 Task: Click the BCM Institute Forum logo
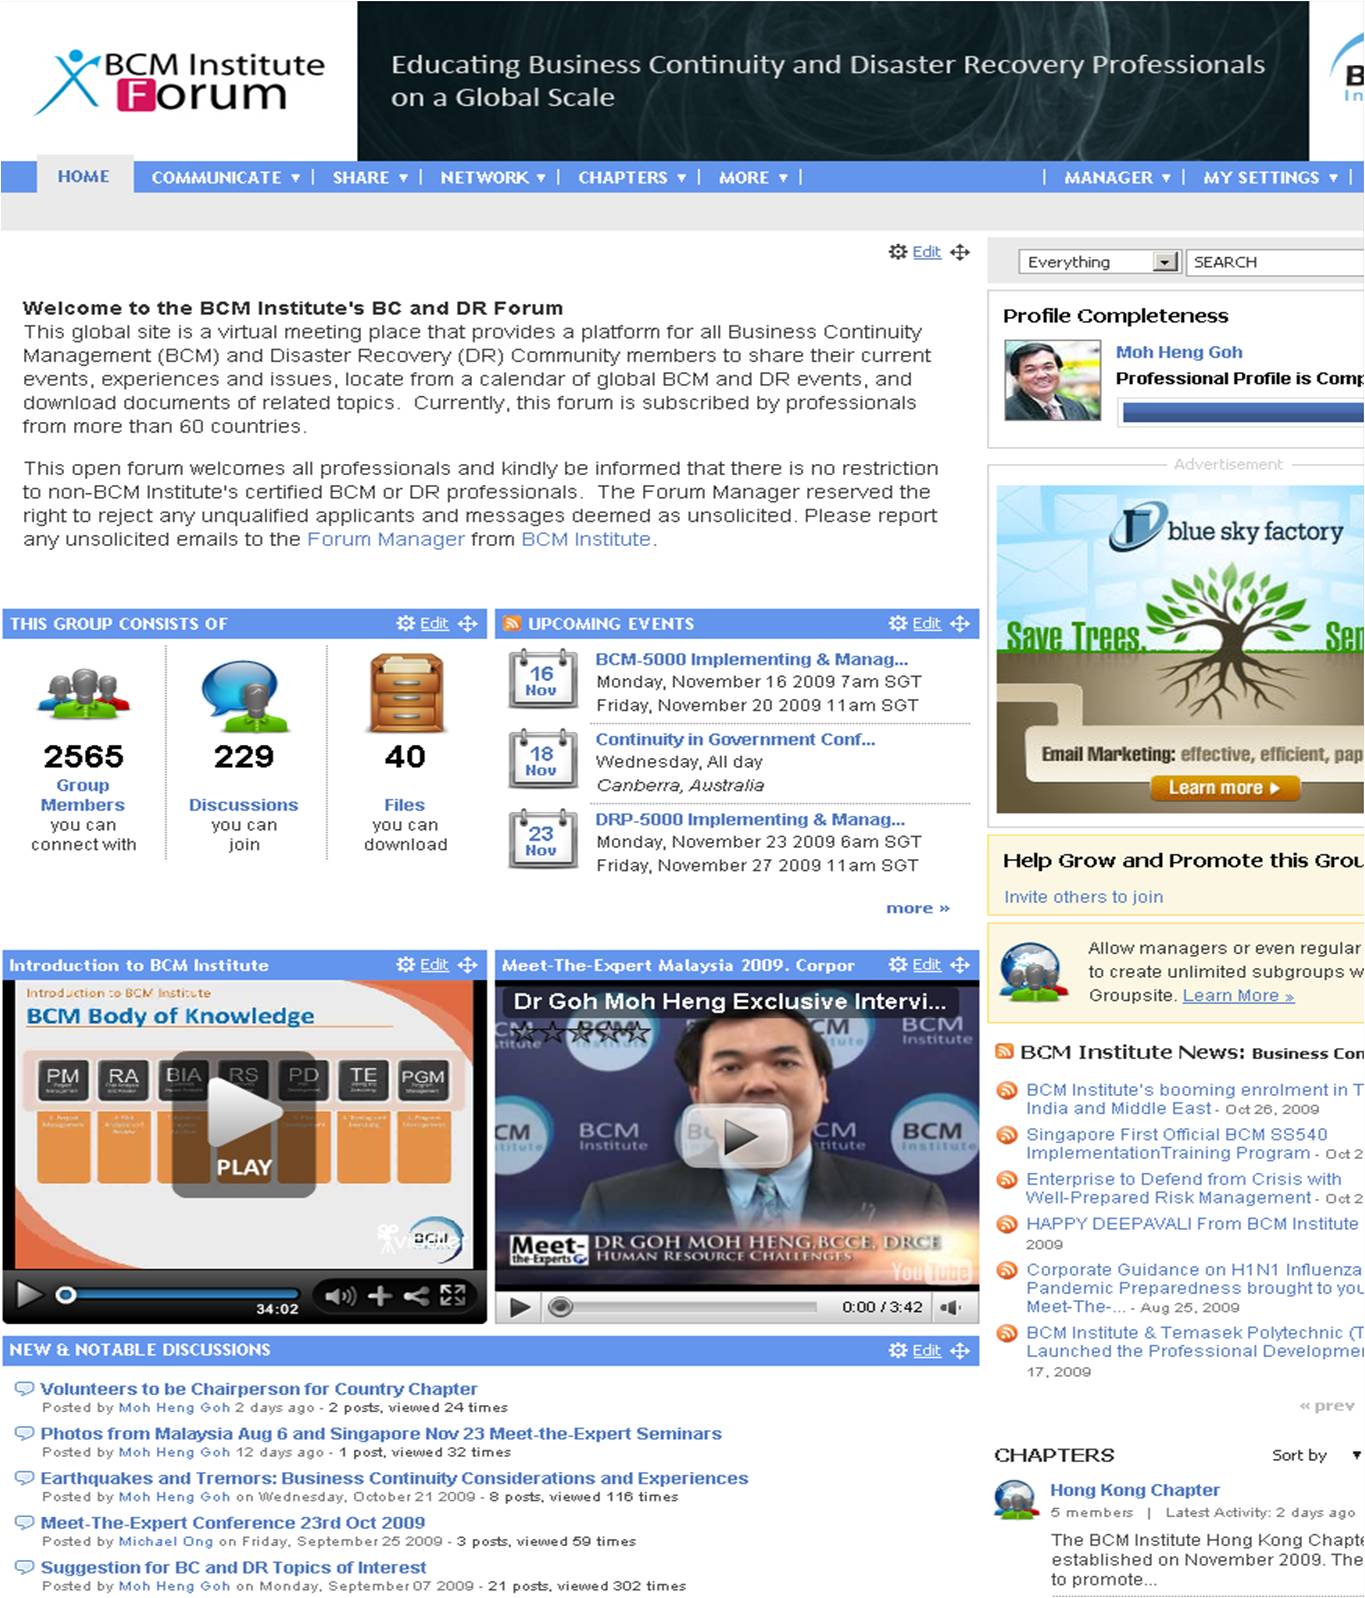point(180,82)
